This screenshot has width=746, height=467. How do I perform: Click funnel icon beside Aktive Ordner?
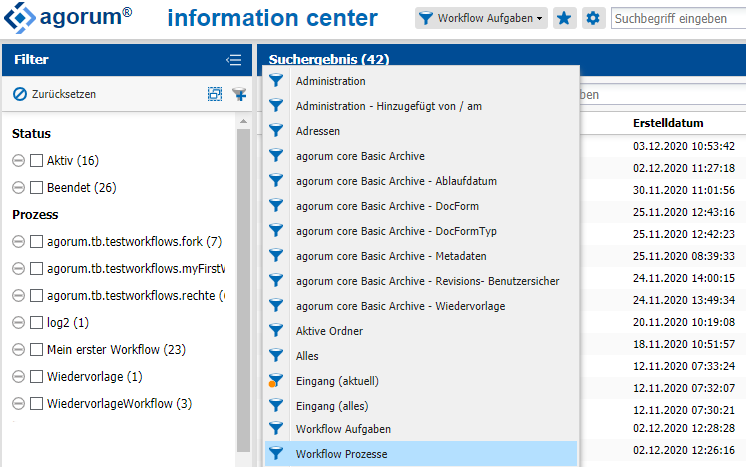click(276, 331)
